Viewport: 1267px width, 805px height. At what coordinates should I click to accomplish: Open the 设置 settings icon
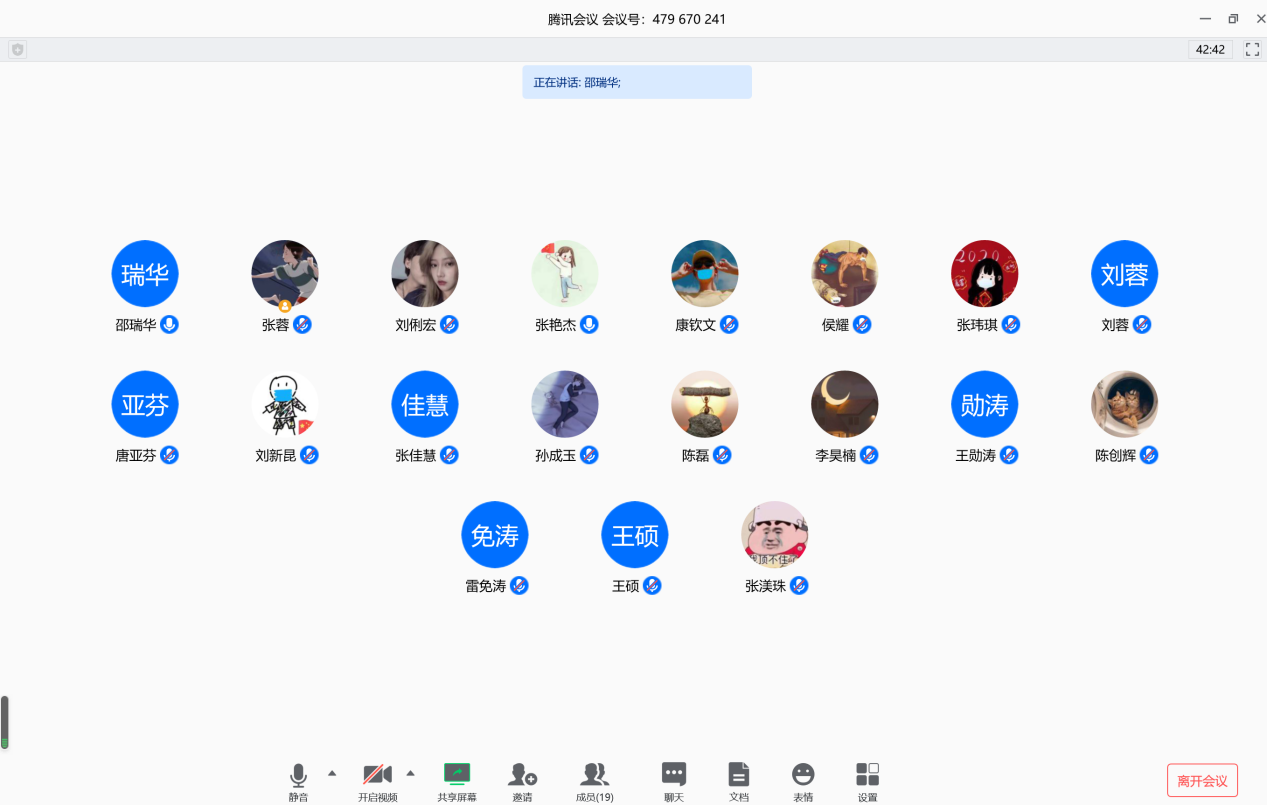[867, 775]
